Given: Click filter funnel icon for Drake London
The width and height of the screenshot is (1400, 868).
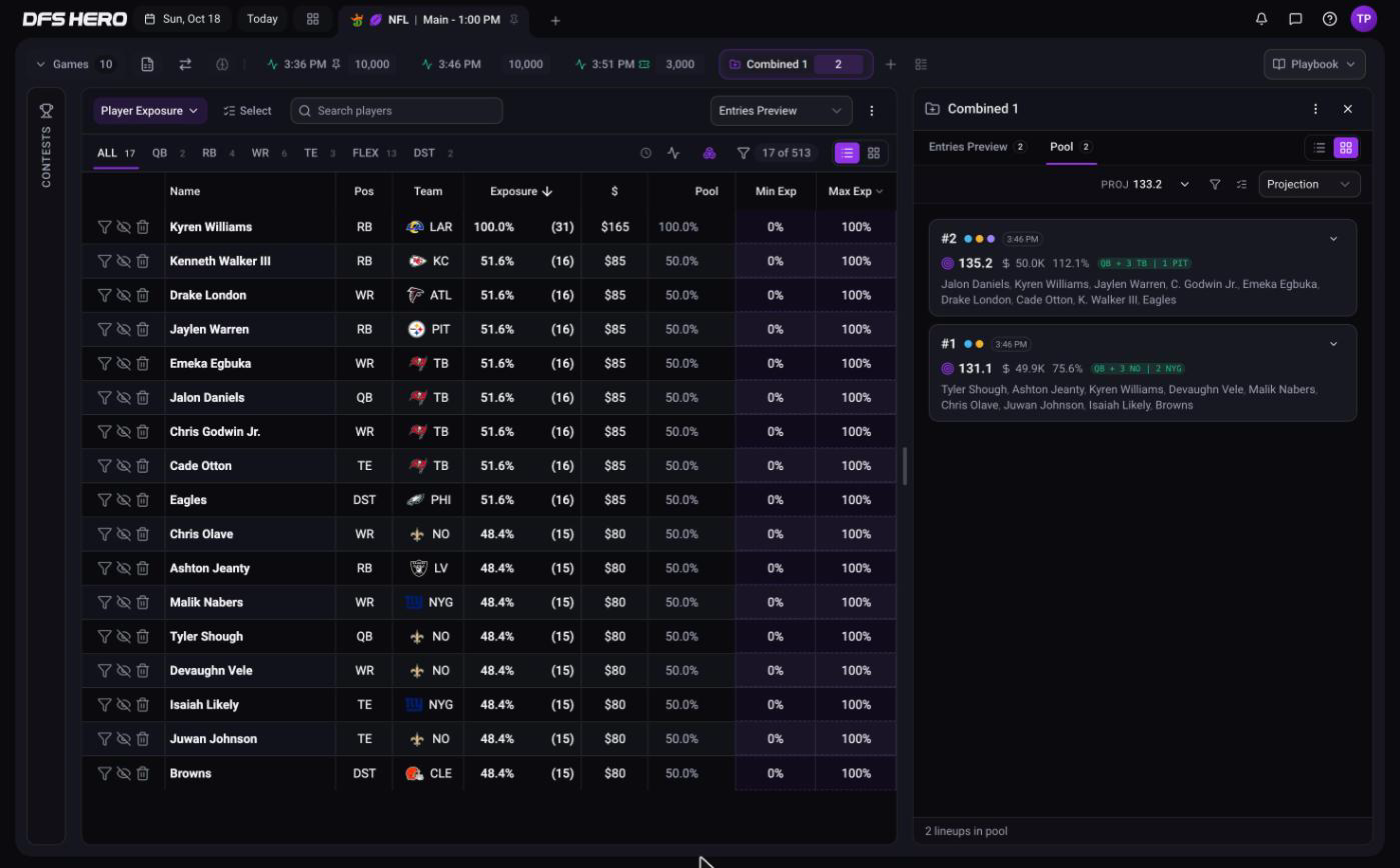Looking at the screenshot, I should click(x=104, y=295).
